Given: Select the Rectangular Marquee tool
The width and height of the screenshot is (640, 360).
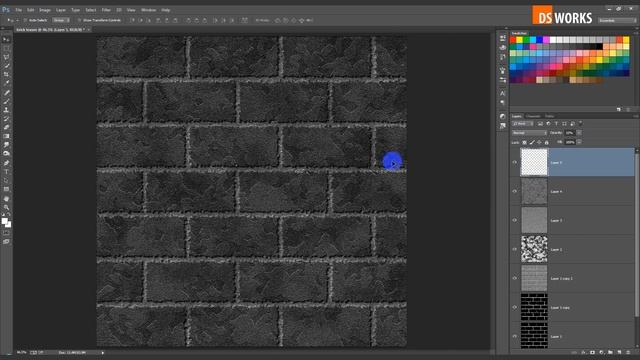Looking at the screenshot, I should click(6, 49).
